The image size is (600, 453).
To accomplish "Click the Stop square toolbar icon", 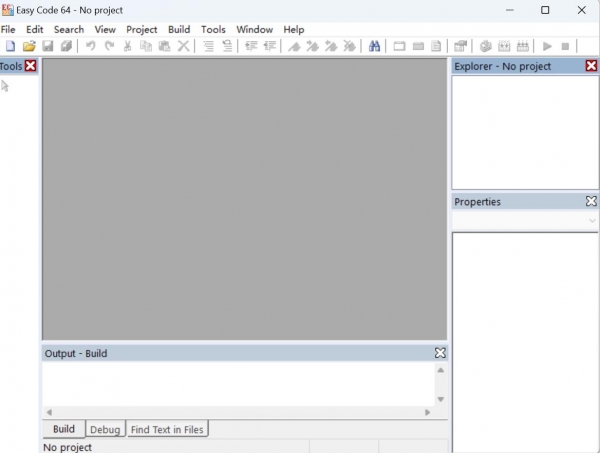I will pyautogui.click(x=566, y=46).
